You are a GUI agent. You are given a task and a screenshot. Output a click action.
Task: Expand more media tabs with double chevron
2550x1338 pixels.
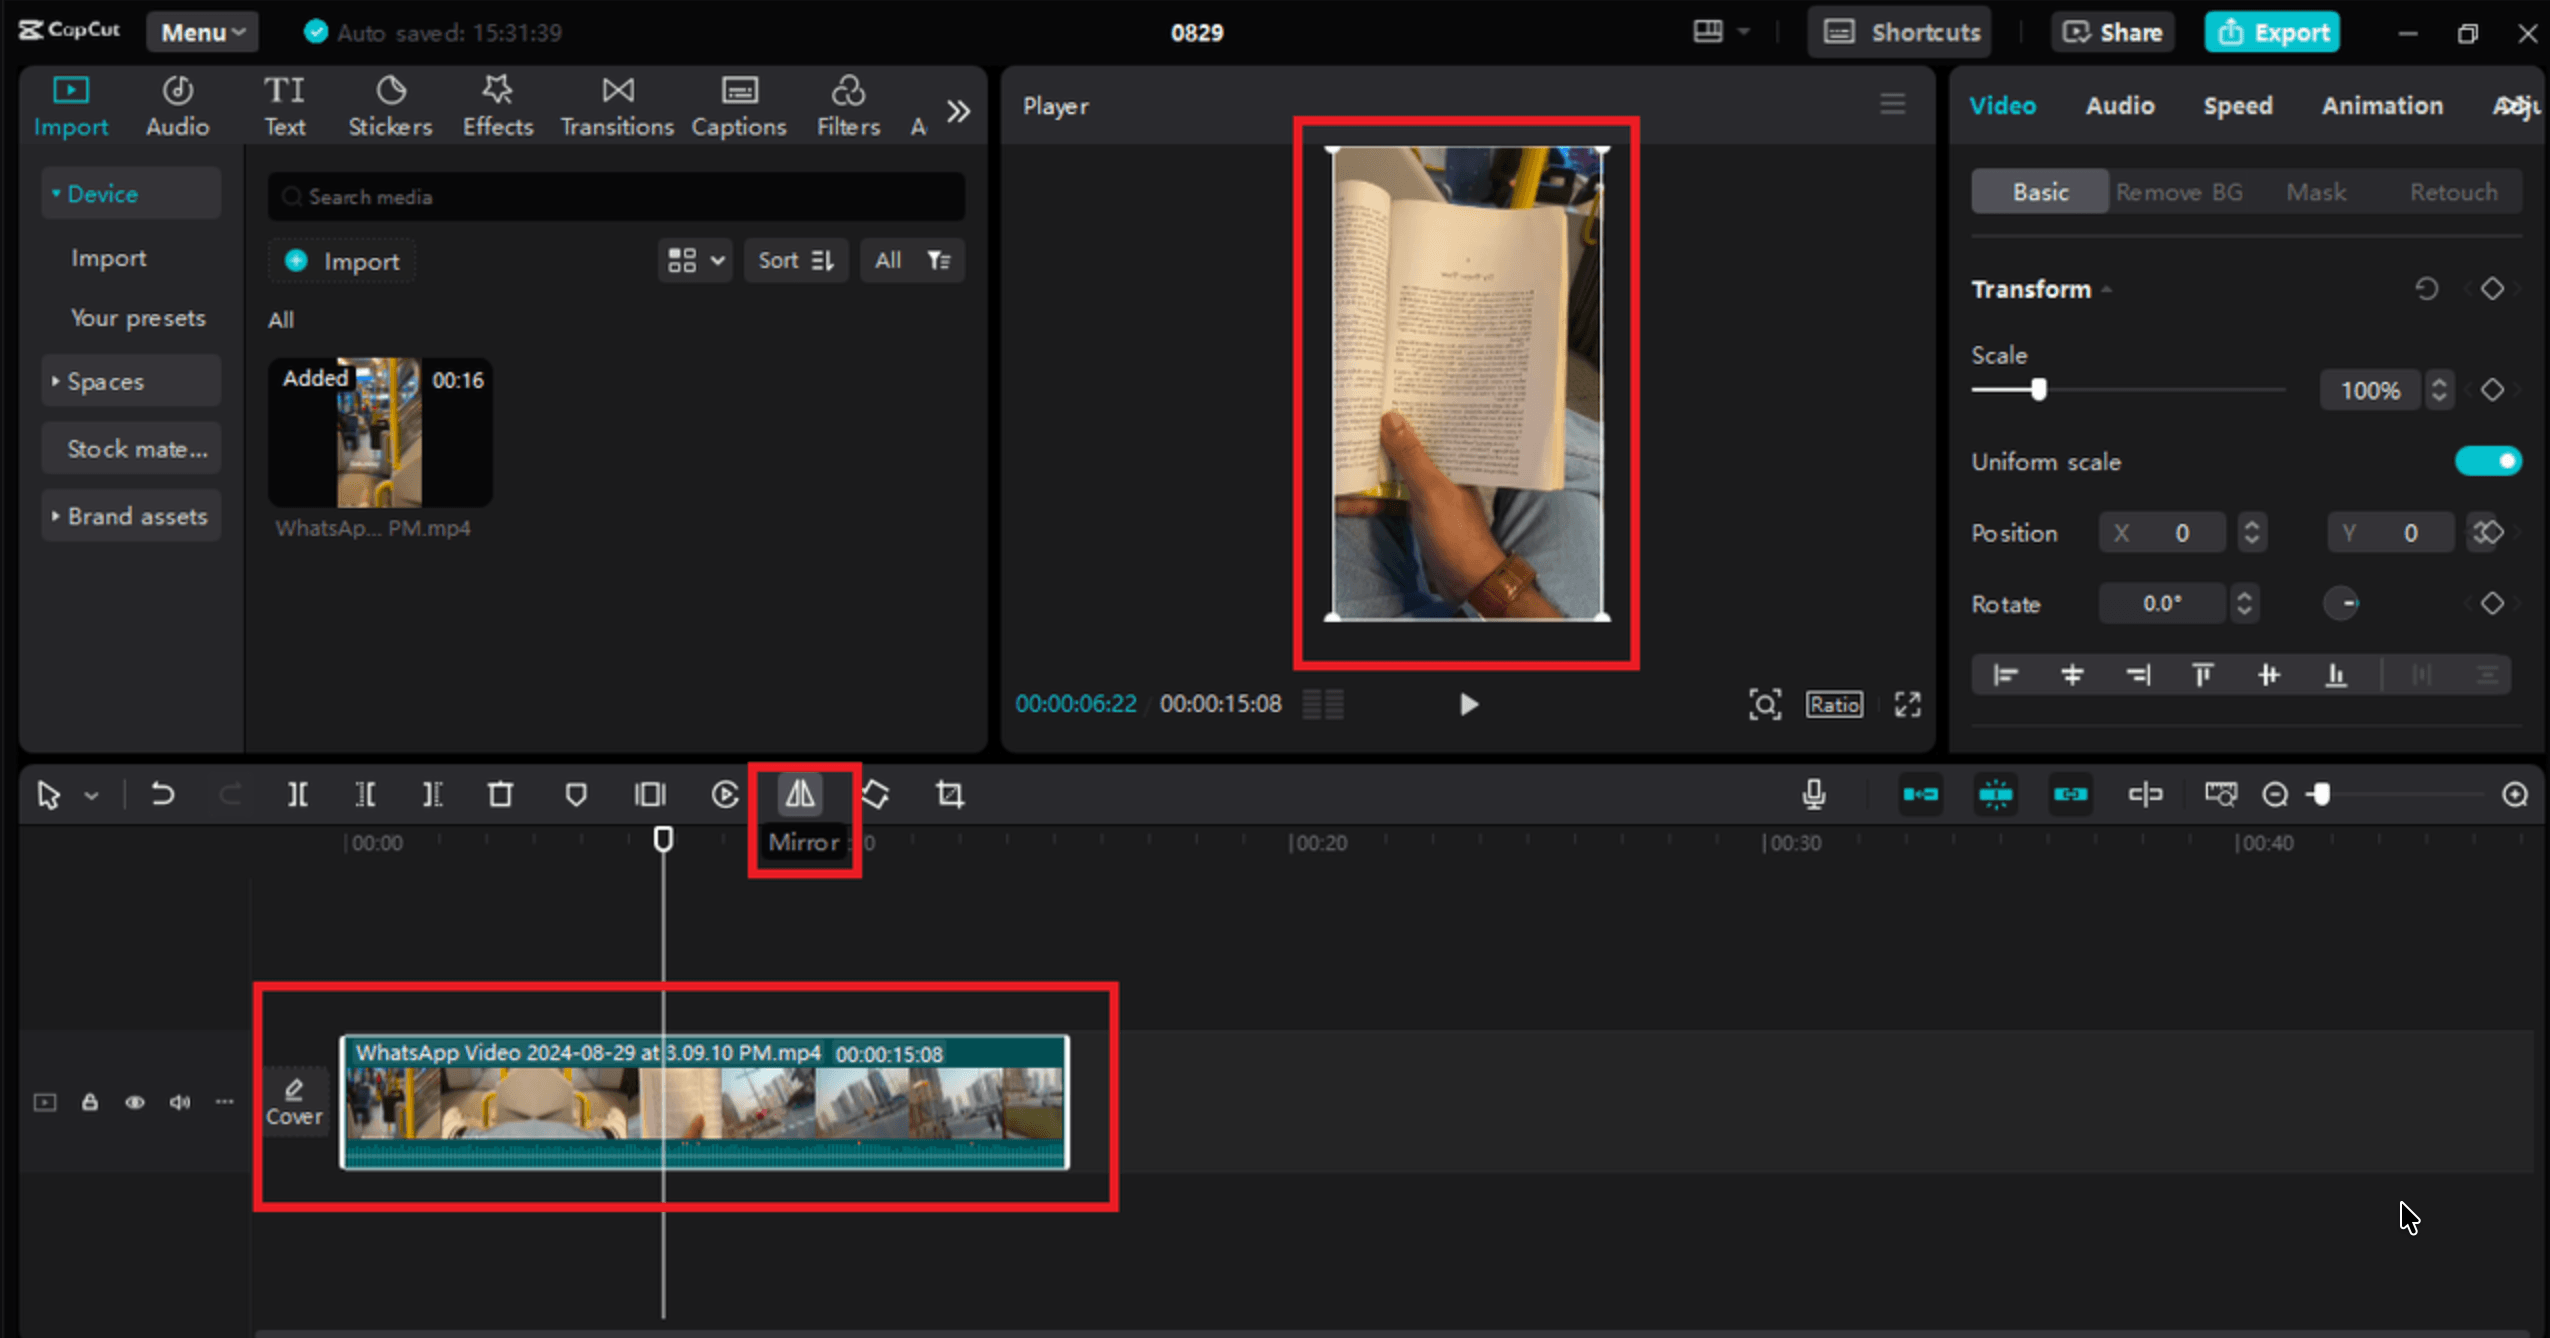click(958, 110)
